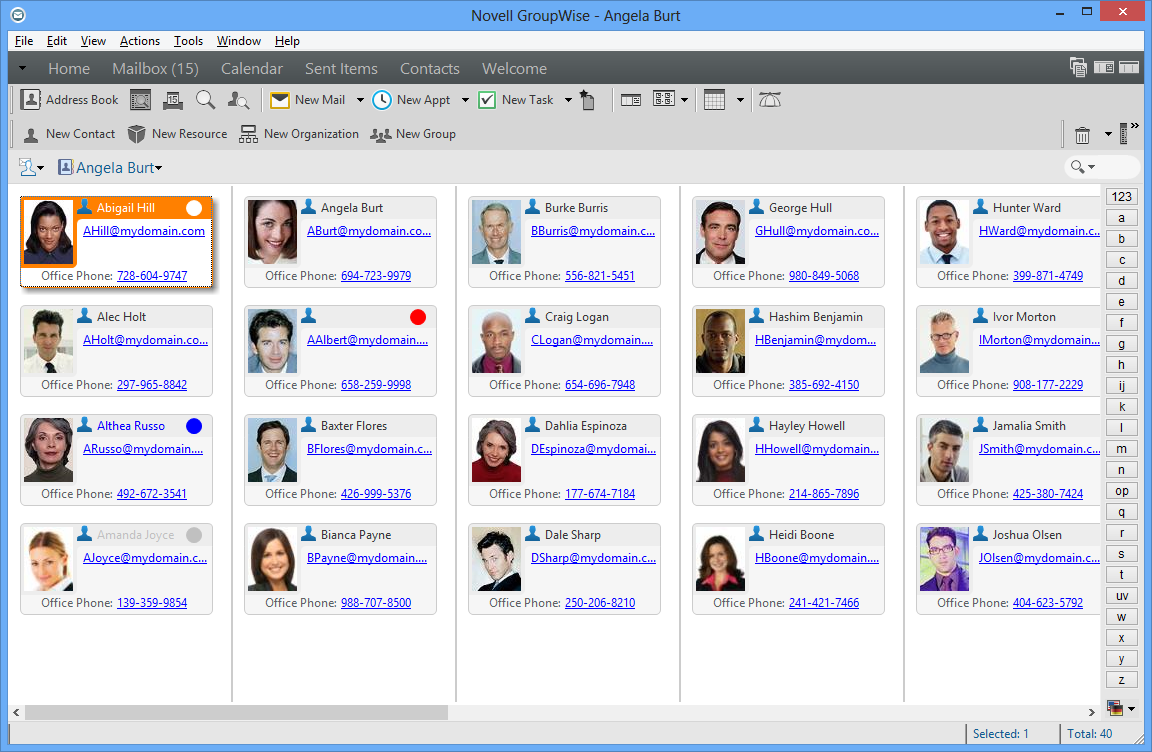Open the File menu
1152x752 pixels.
pos(24,41)
